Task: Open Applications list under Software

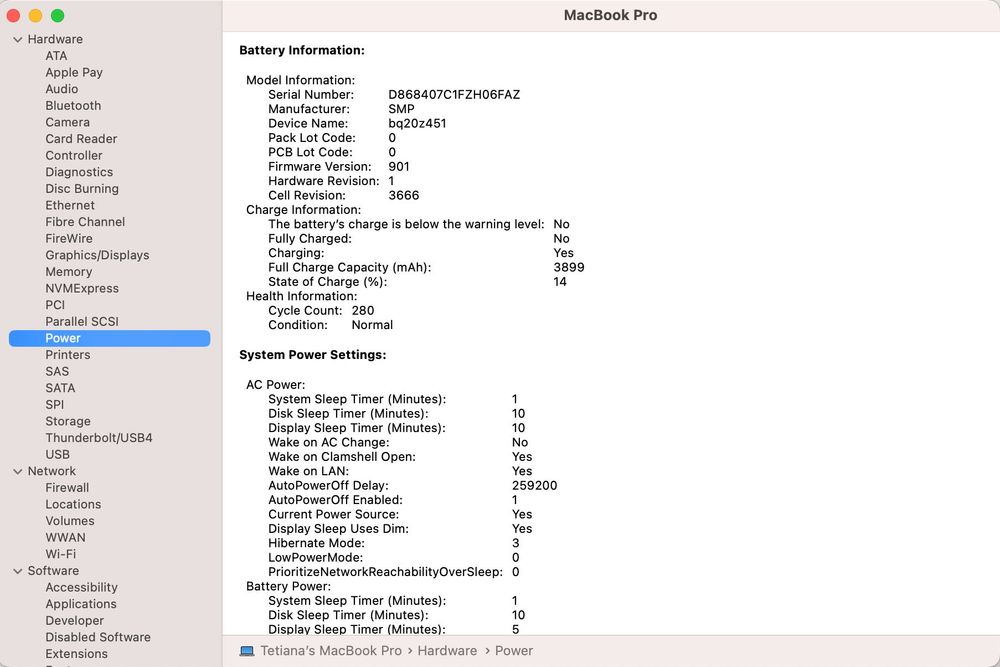Action: 81,604
